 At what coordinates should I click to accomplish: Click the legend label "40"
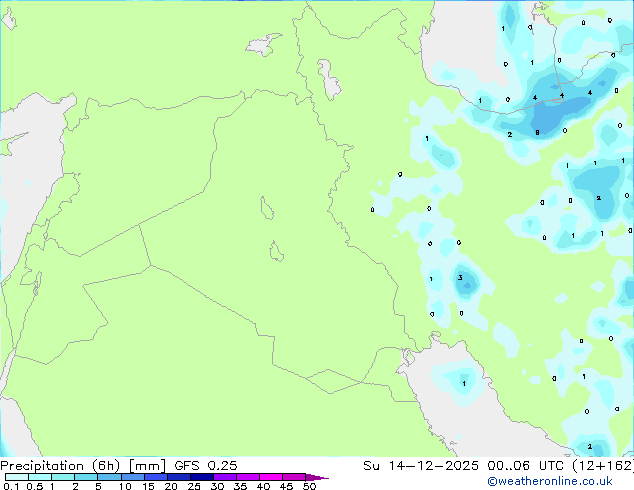[x=263, y=486]
